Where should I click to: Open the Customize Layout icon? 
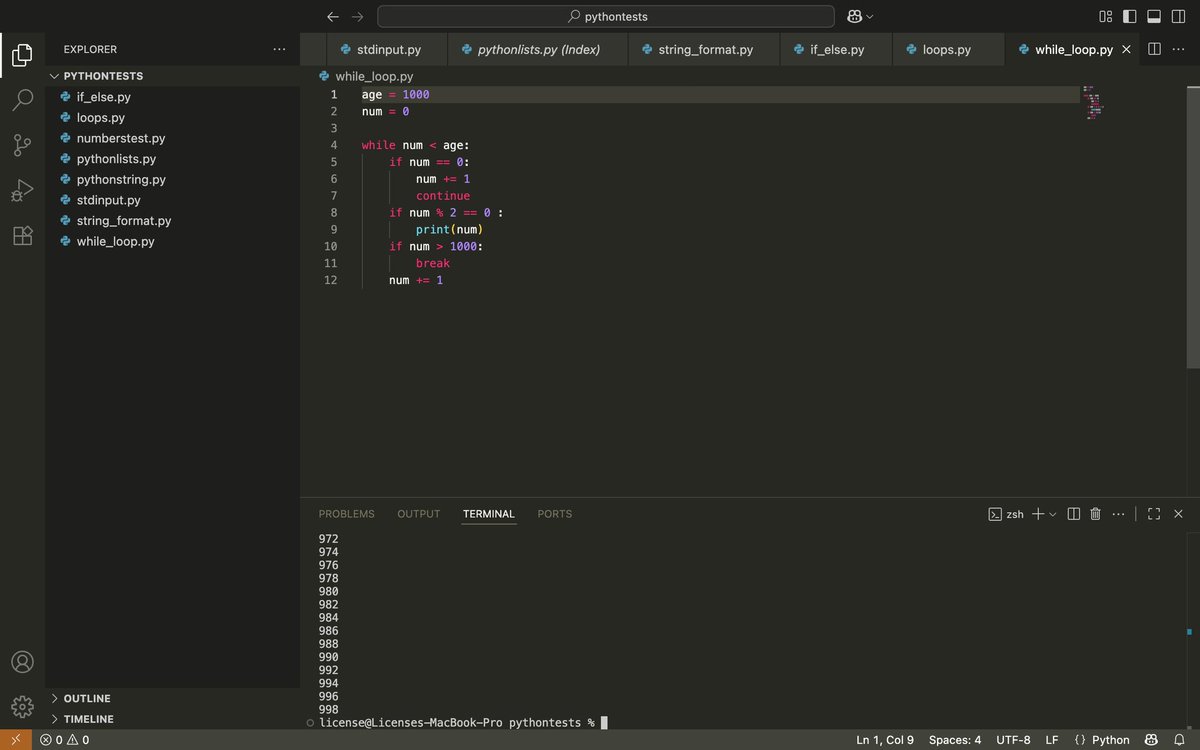(x=1105, y=16)
